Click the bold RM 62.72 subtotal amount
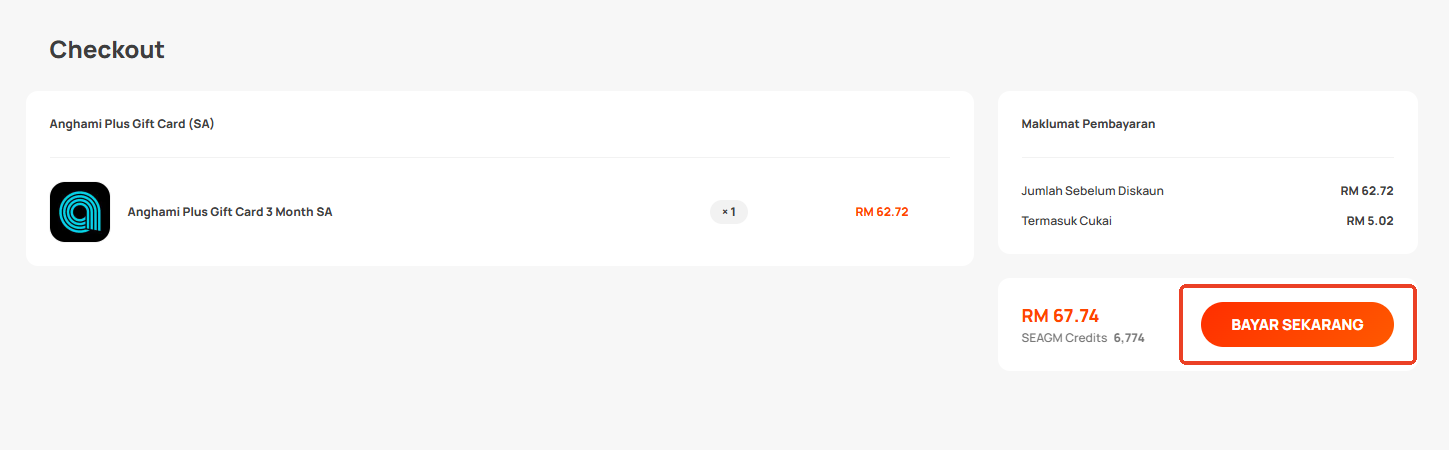The width and height of the screenshot is (1449, 450). (1367, 190)
